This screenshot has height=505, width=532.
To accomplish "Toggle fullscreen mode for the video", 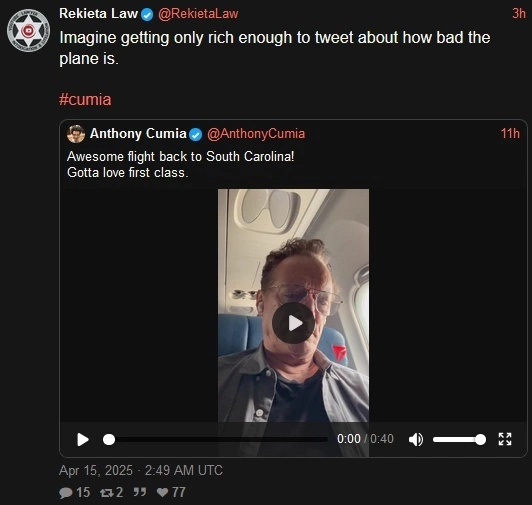I will [x=505, y=439].
